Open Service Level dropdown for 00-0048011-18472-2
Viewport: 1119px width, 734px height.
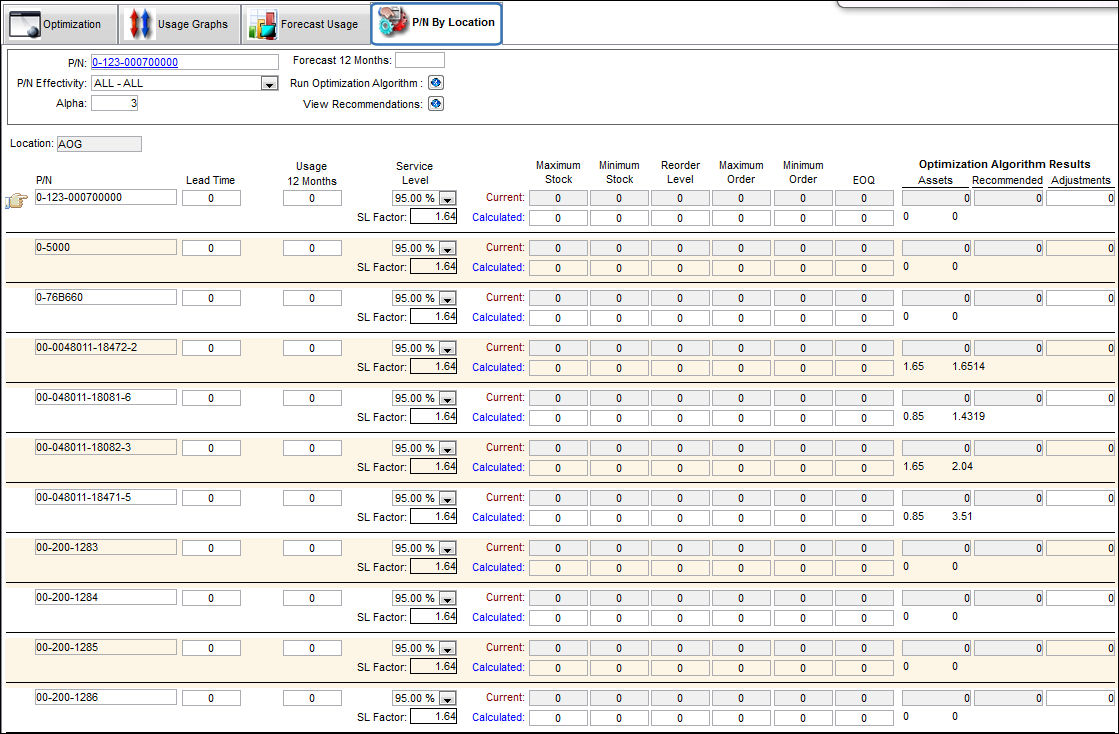pos(447,348)
